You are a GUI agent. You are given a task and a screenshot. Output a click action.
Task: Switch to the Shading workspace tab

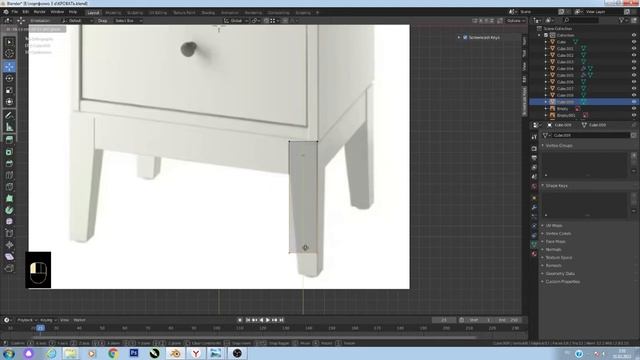(208, 13)
